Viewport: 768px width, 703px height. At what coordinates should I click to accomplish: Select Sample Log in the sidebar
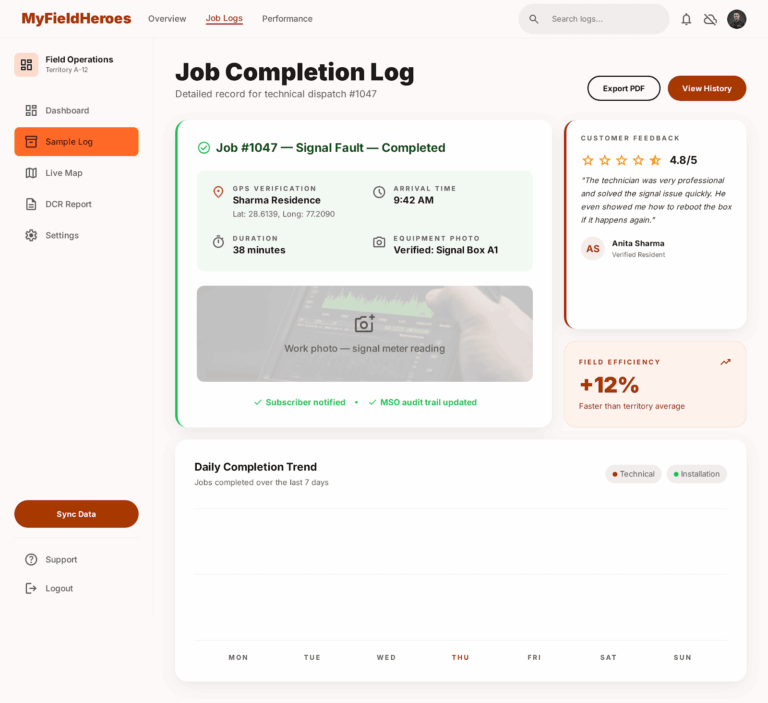pyautogui.click(x=76, y=142)
